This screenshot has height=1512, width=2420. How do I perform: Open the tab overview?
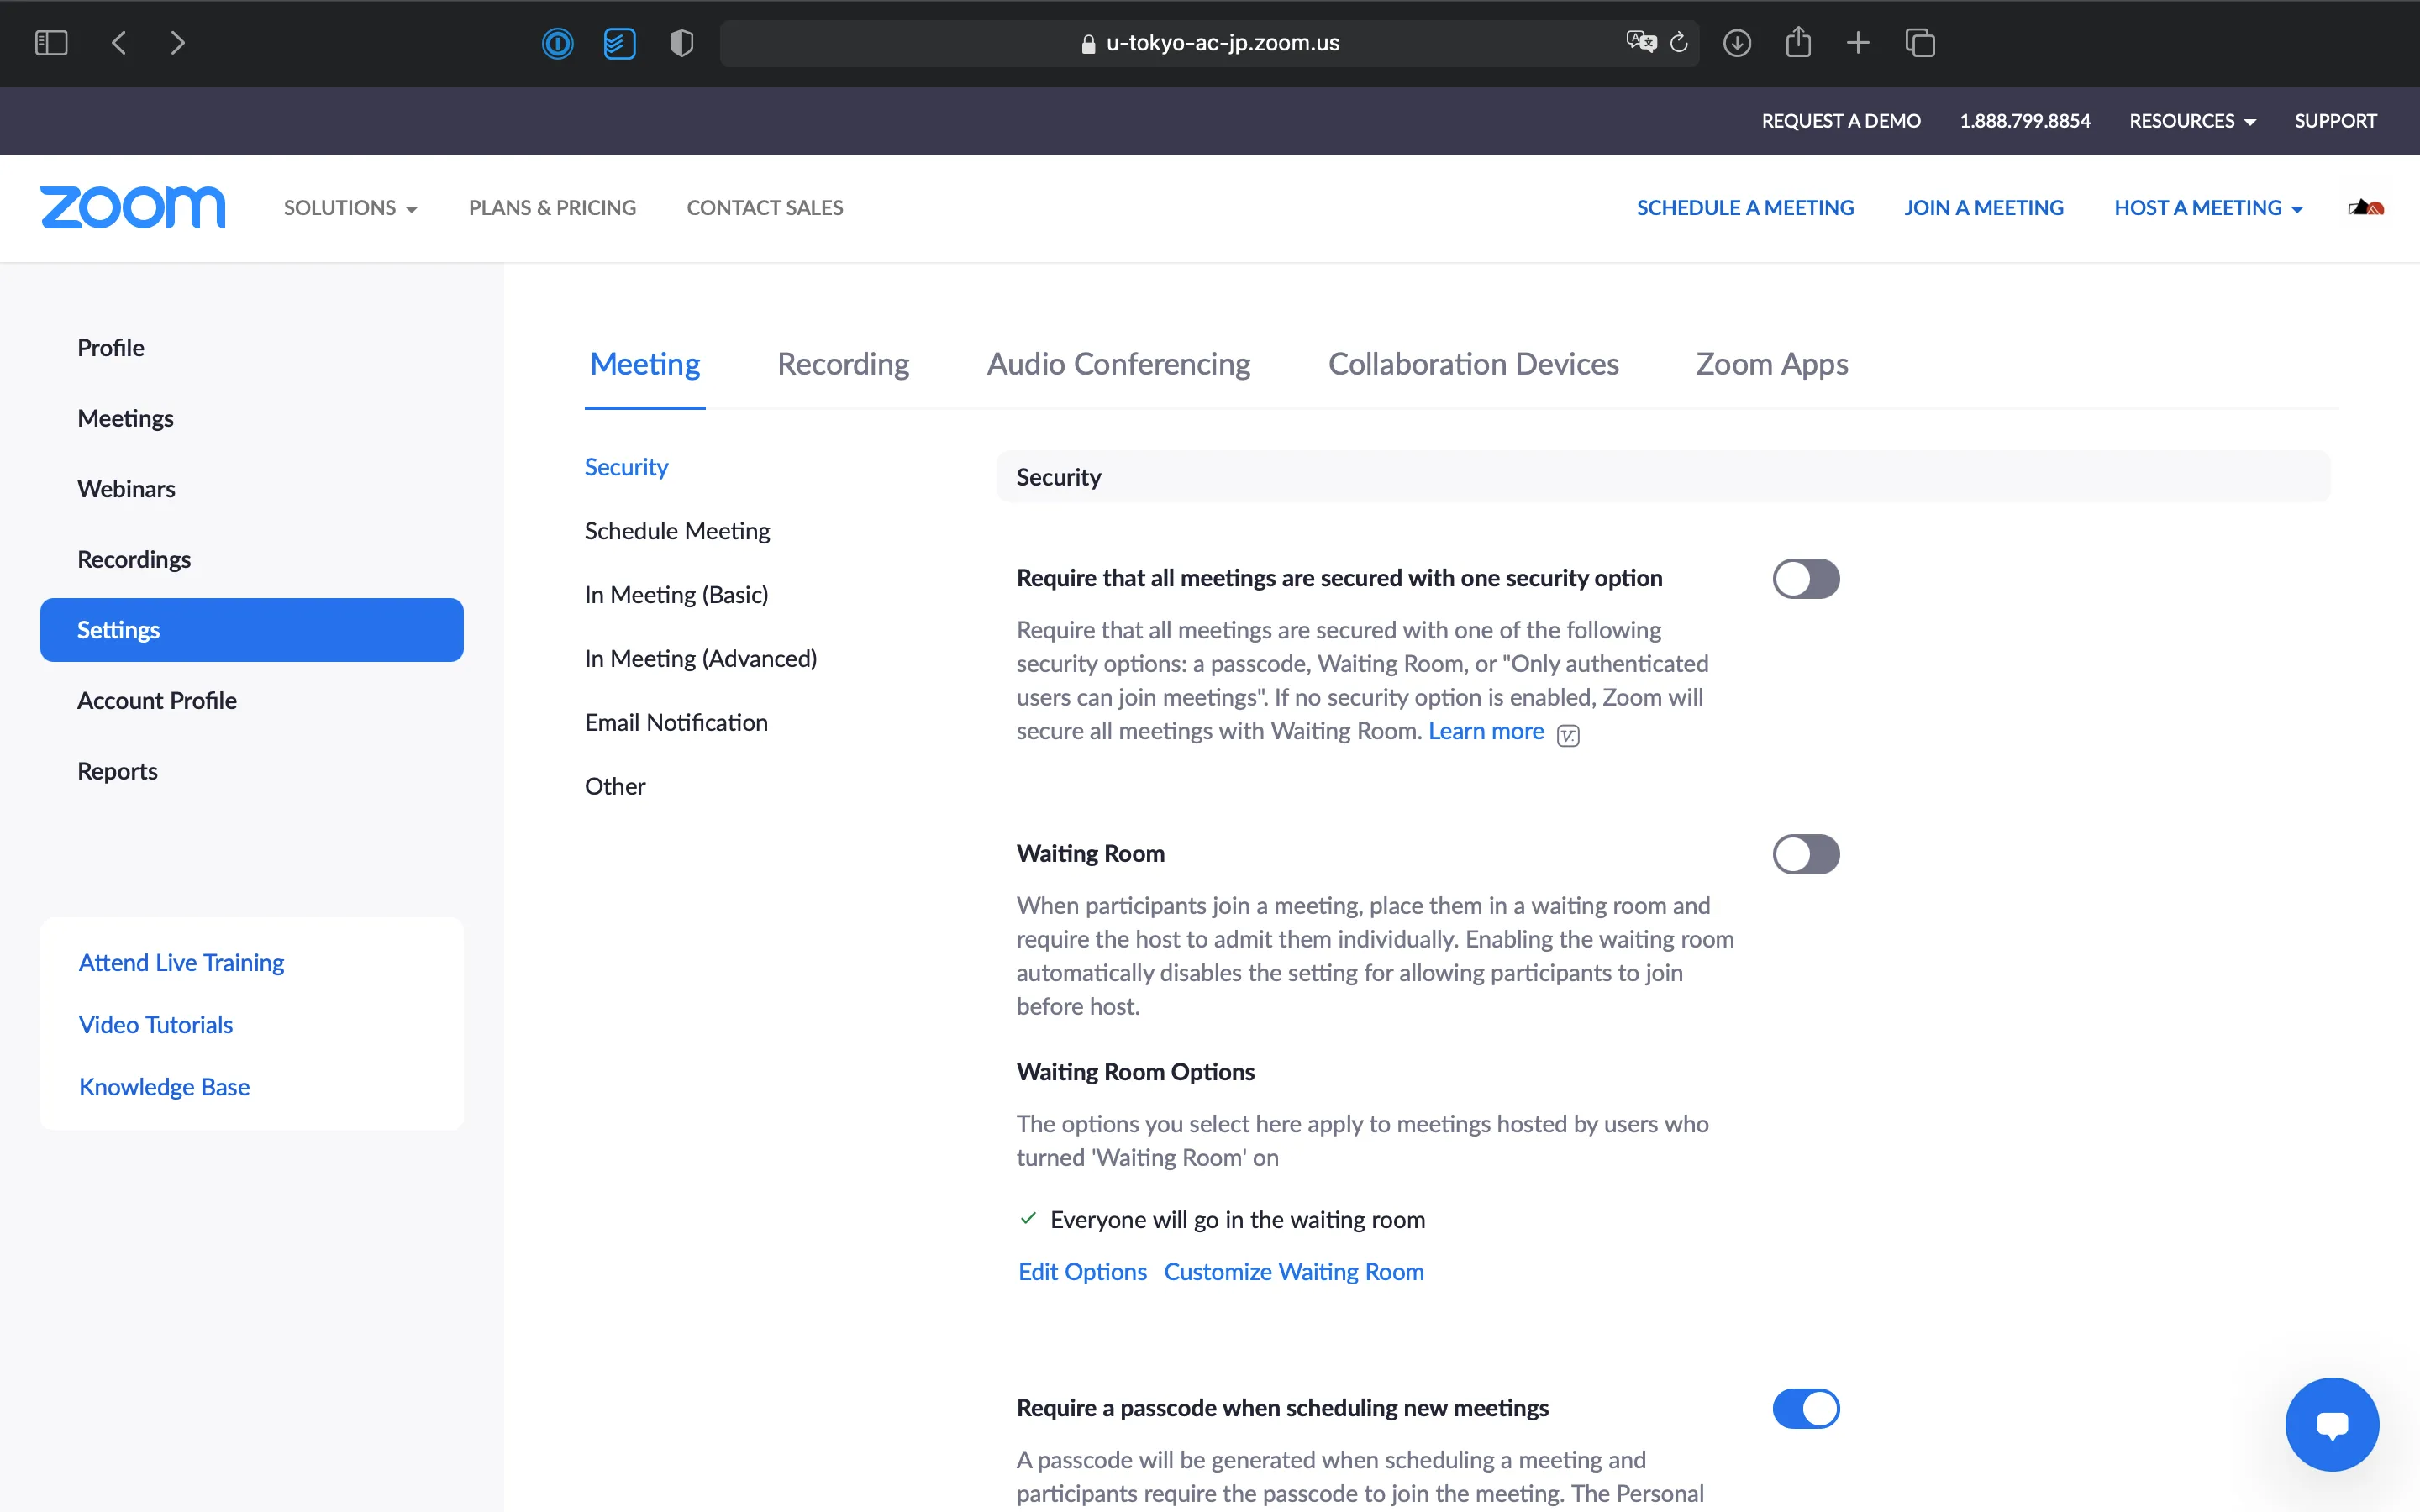tap(1920, 43)
